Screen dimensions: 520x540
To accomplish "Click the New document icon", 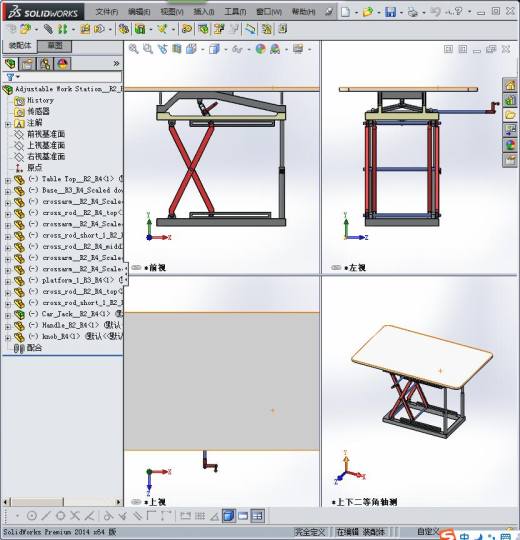I will coord(345,12).
